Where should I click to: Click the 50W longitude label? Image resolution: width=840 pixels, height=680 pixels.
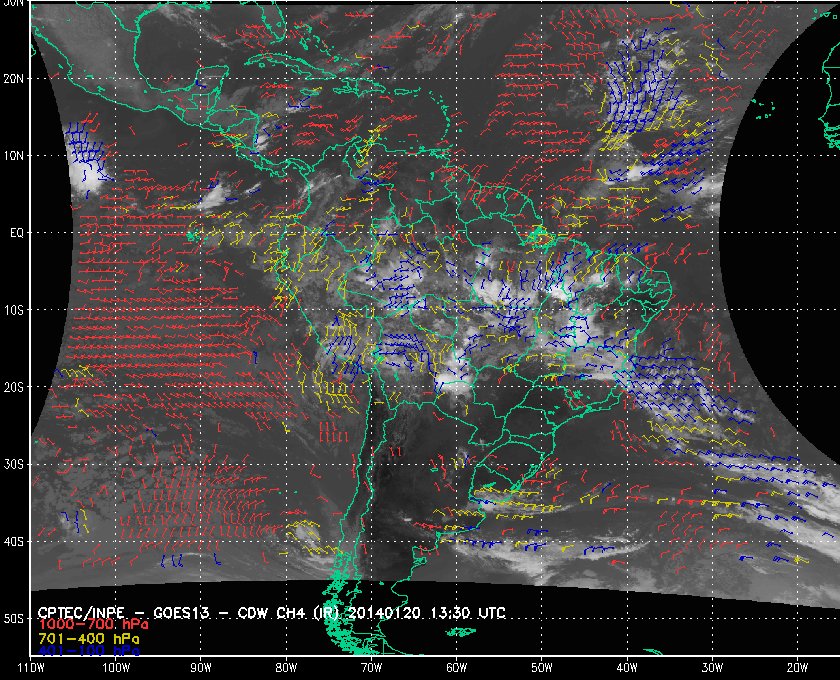click(x=542, y=667)
